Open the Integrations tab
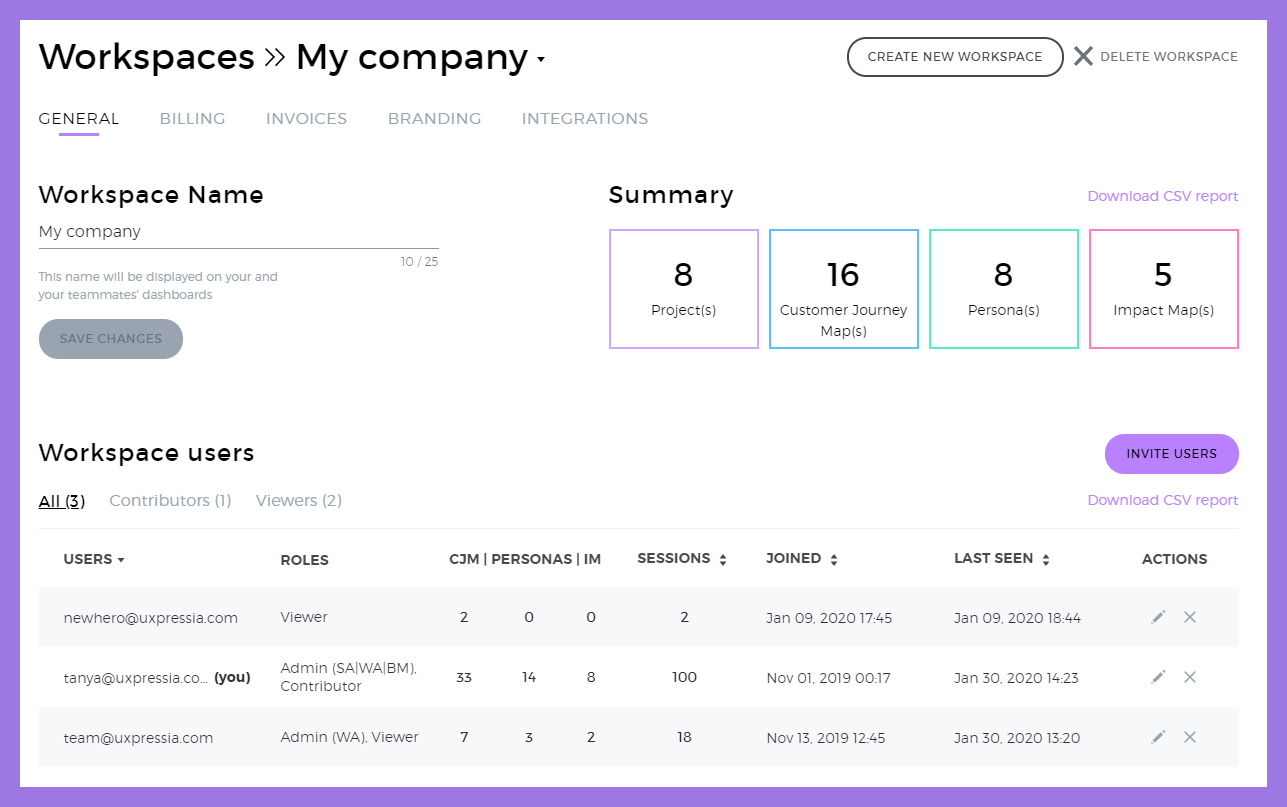 (585, 119)
